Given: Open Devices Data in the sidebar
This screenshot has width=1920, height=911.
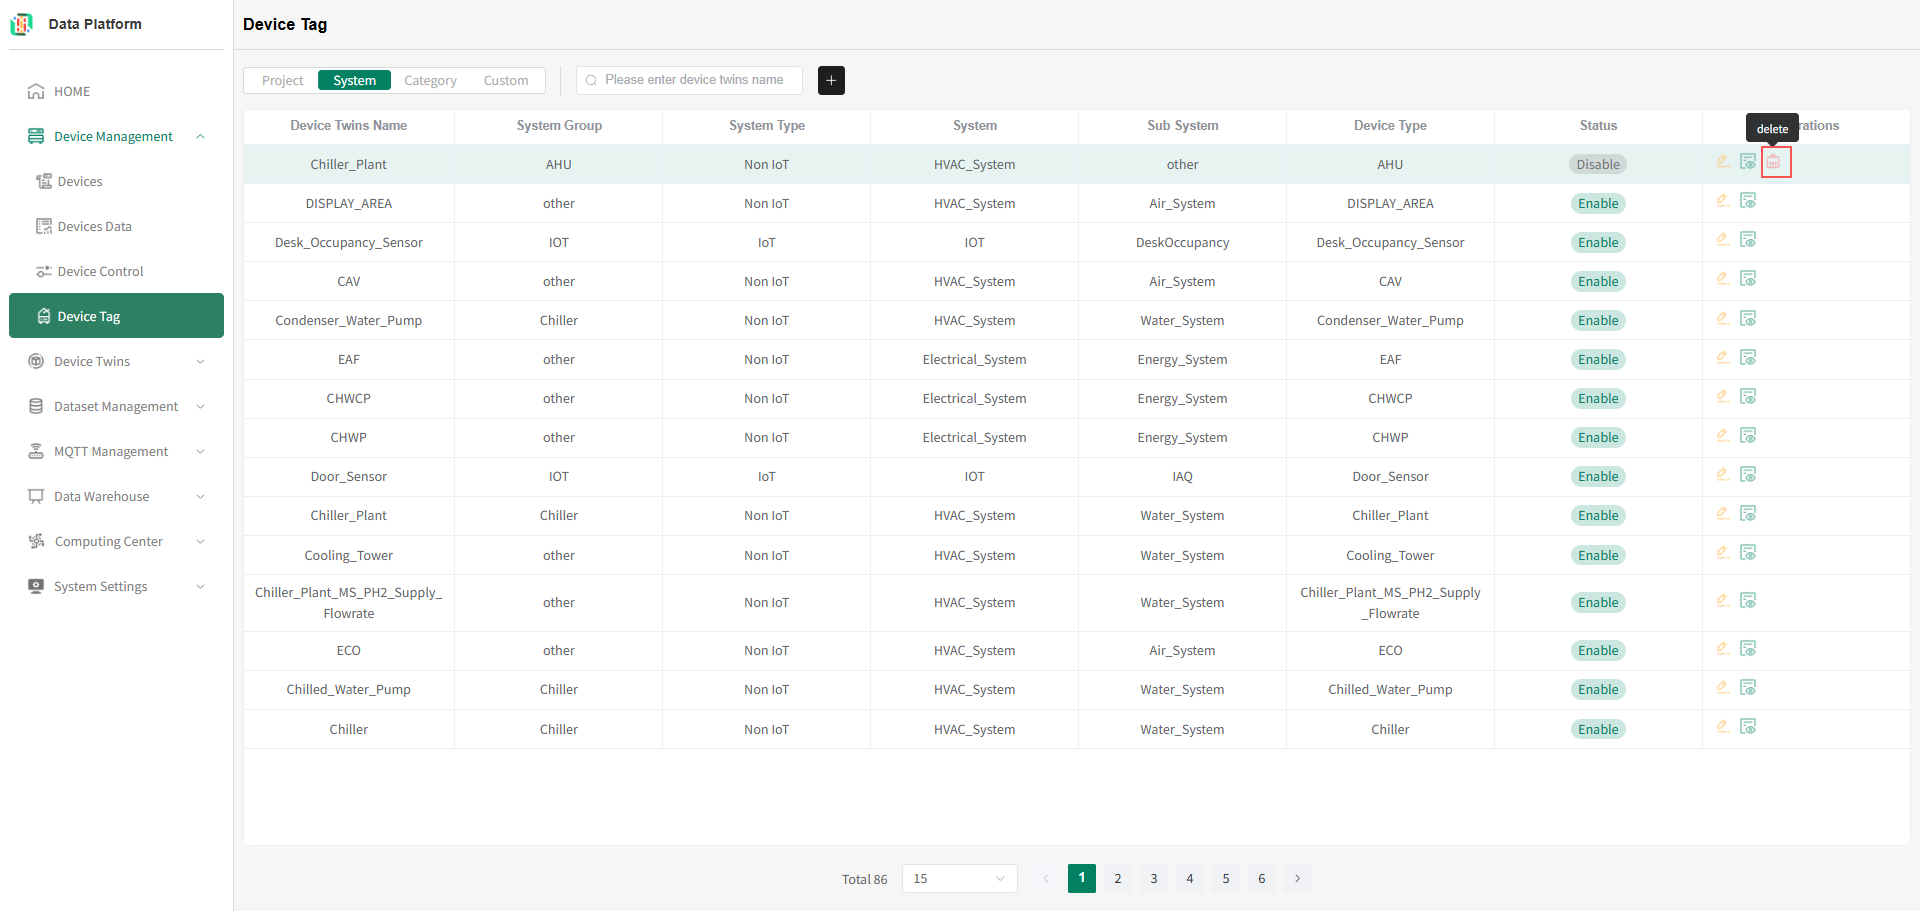Looking at the screenshot, I should 116,226.
